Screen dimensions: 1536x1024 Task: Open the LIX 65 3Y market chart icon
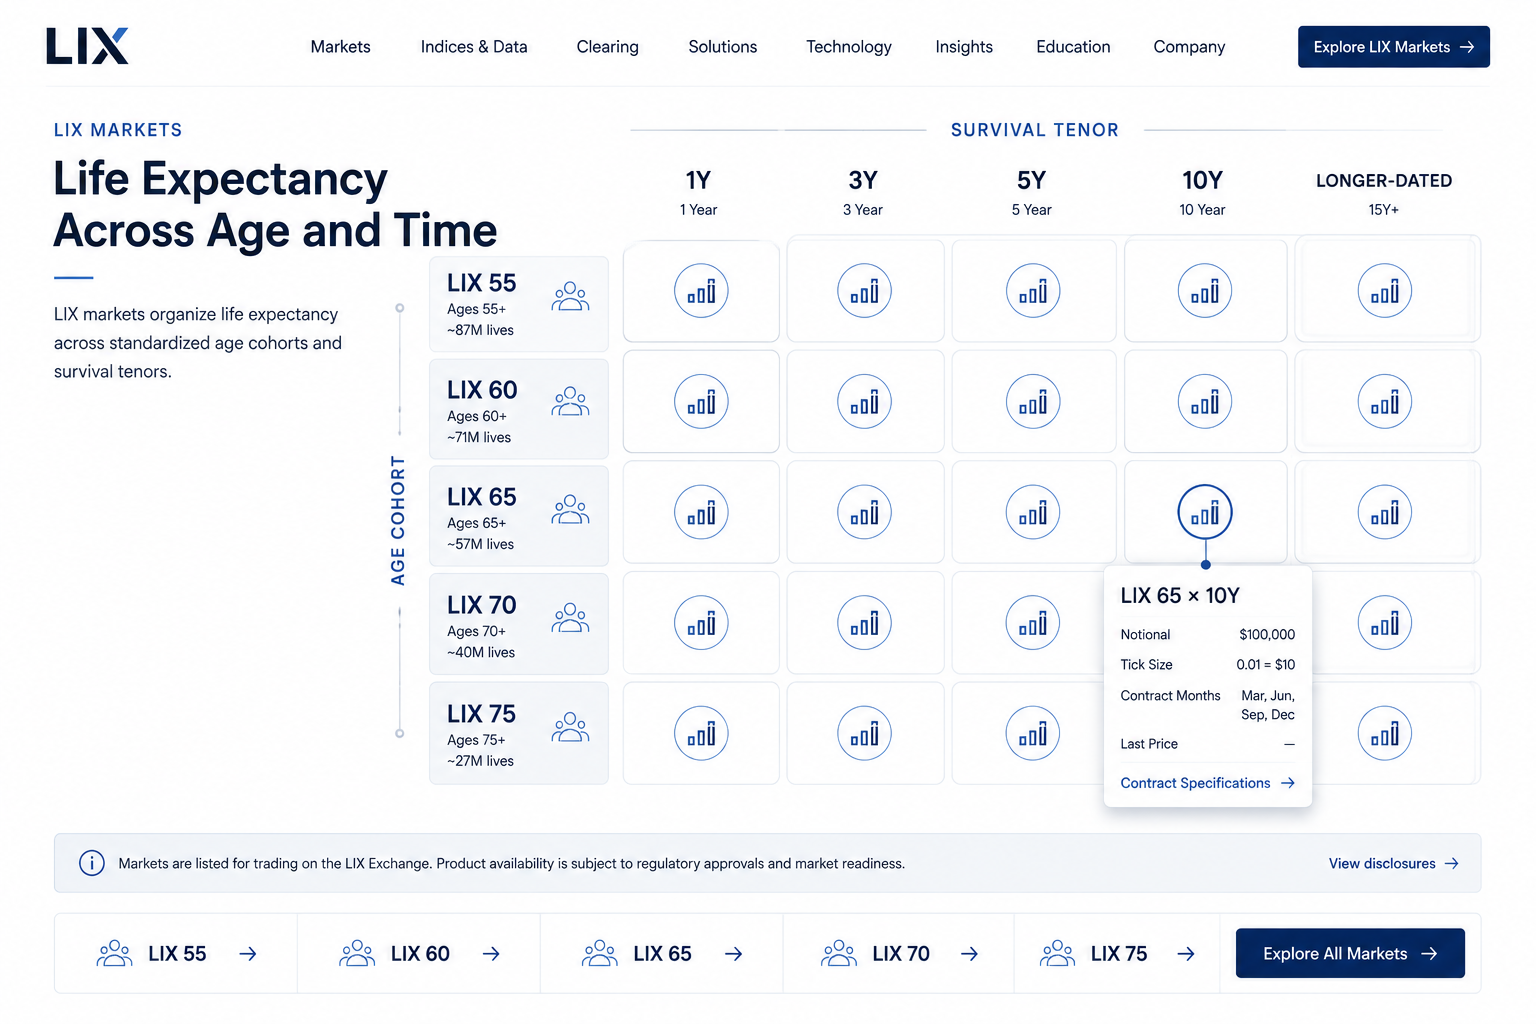[864, 512]
